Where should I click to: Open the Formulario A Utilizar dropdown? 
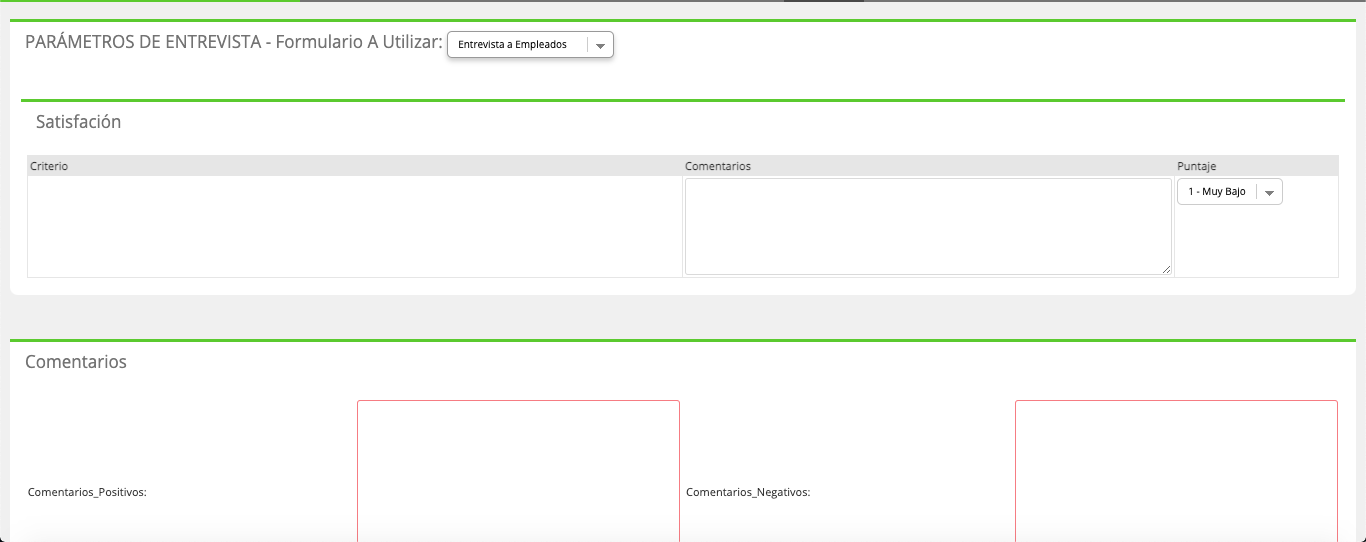pos(530,45)
